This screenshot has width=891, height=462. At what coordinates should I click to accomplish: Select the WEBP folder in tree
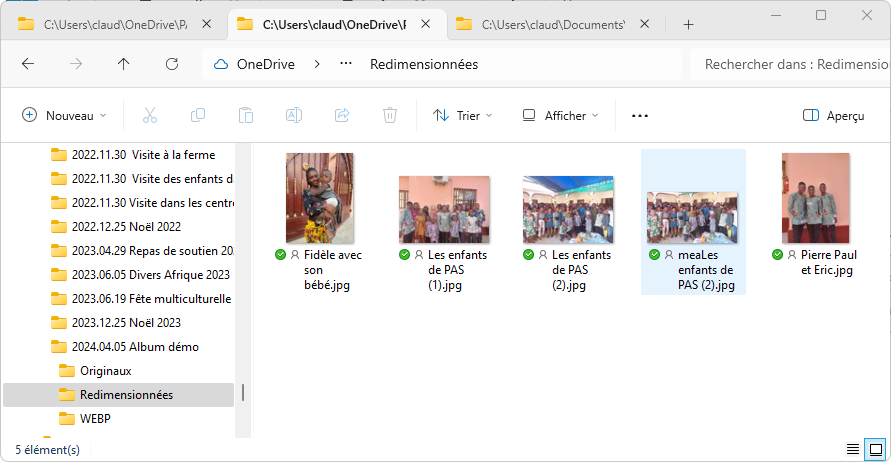pos(95,418)
